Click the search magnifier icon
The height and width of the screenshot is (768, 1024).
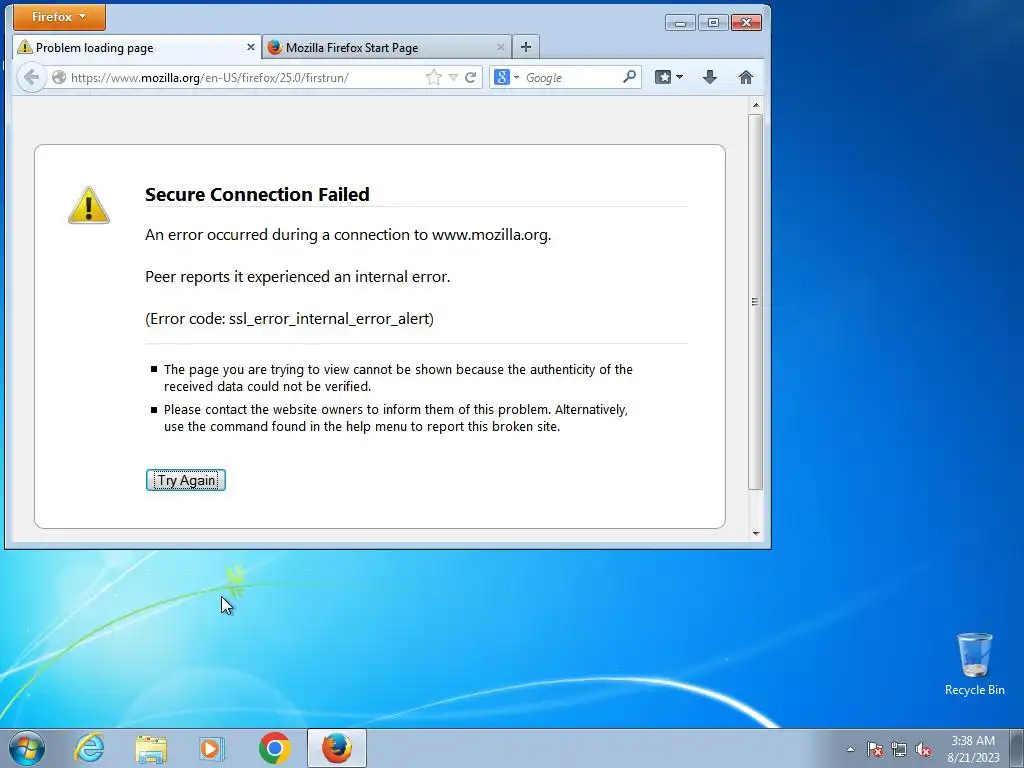click(630, 77)
